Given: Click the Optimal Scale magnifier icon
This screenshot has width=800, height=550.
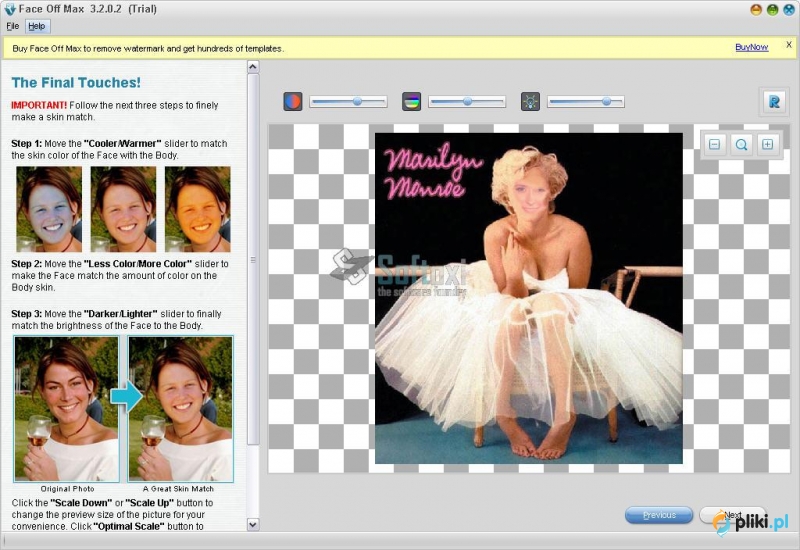Looking at the screenshot, I should tap(741, 144).
